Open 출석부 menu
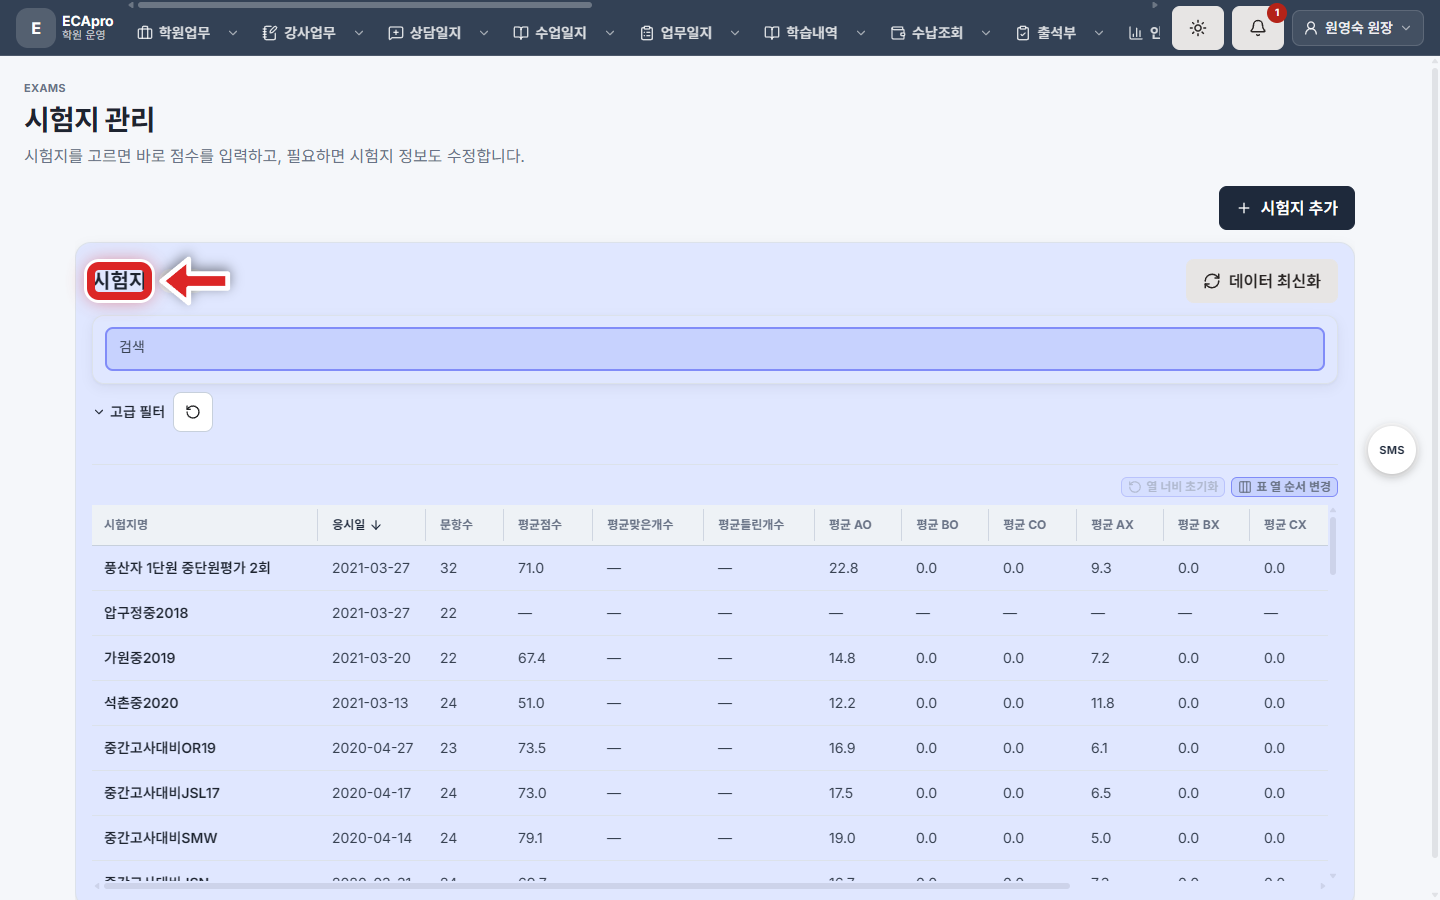Image resolution: width=1440 pixels, height=900 pixels. [x=1046, y=33]
